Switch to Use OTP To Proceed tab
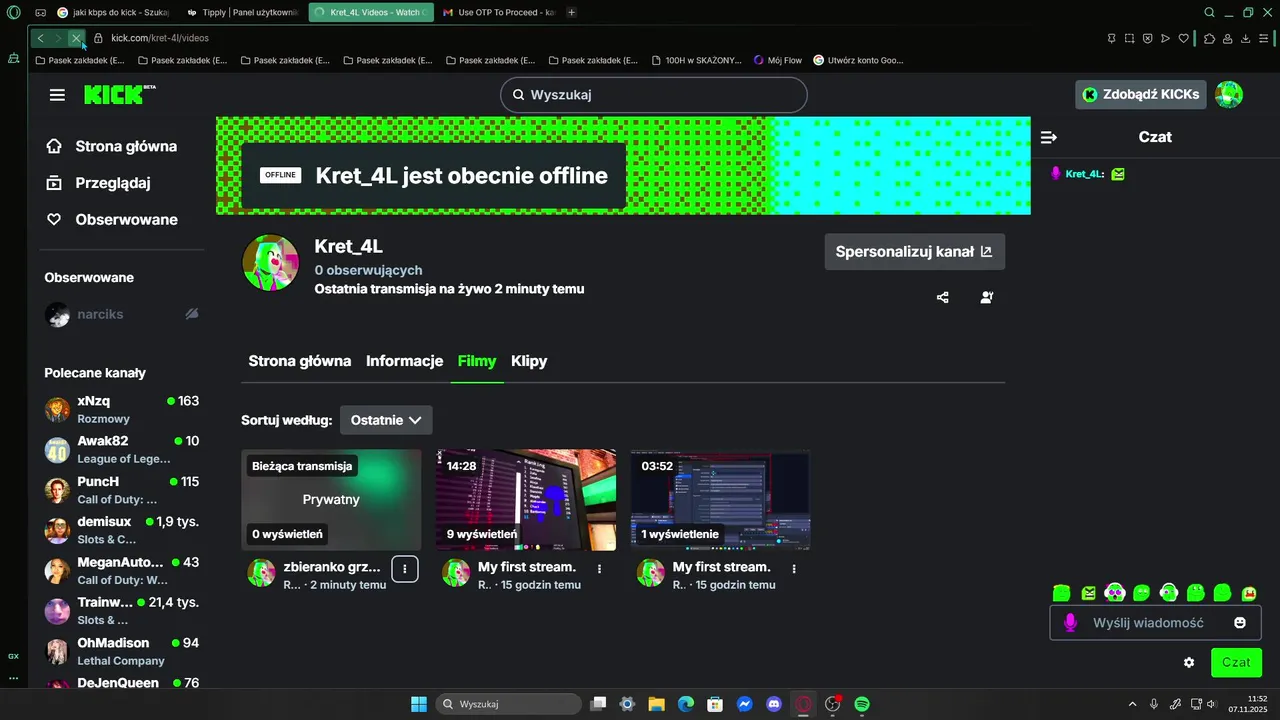The height and width of the screenshot is (720, 1280). click(498, 12)
